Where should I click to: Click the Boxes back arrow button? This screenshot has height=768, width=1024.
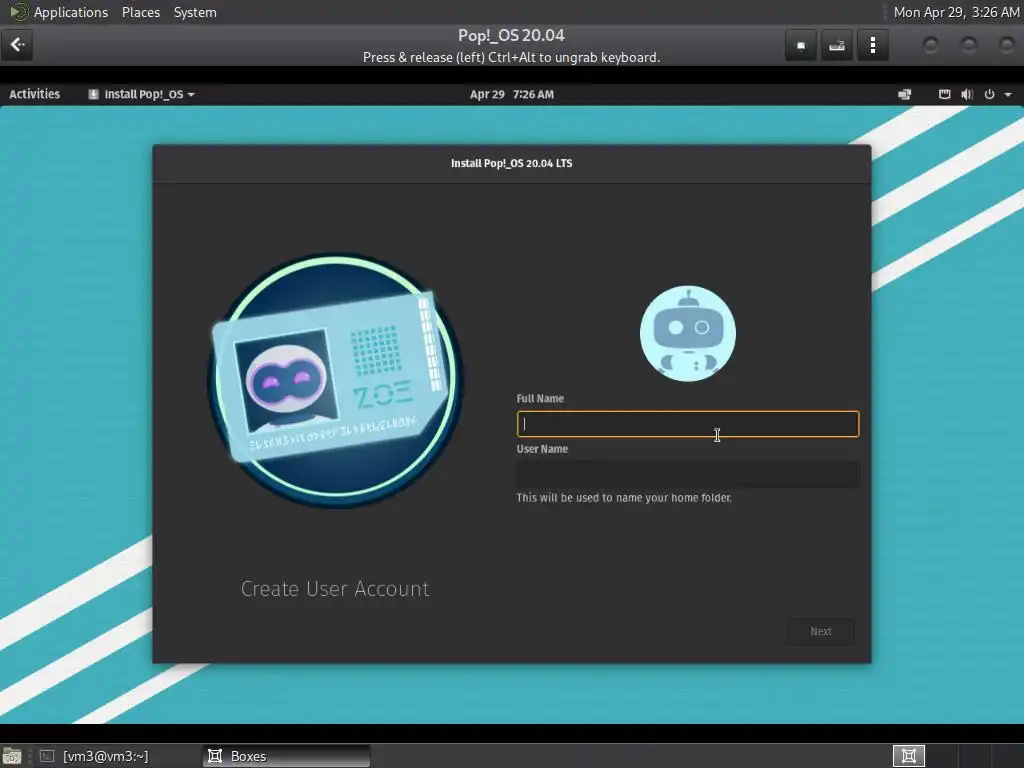(17, 44)
